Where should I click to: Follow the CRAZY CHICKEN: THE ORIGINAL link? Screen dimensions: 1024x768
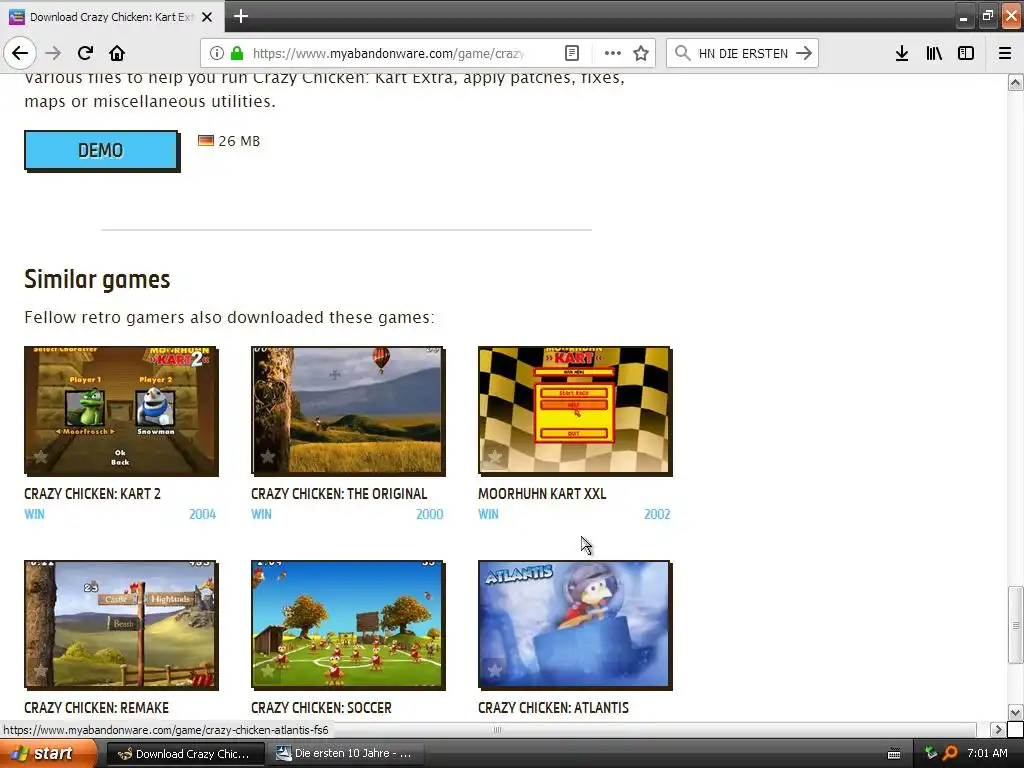click(x=339, y=494)
